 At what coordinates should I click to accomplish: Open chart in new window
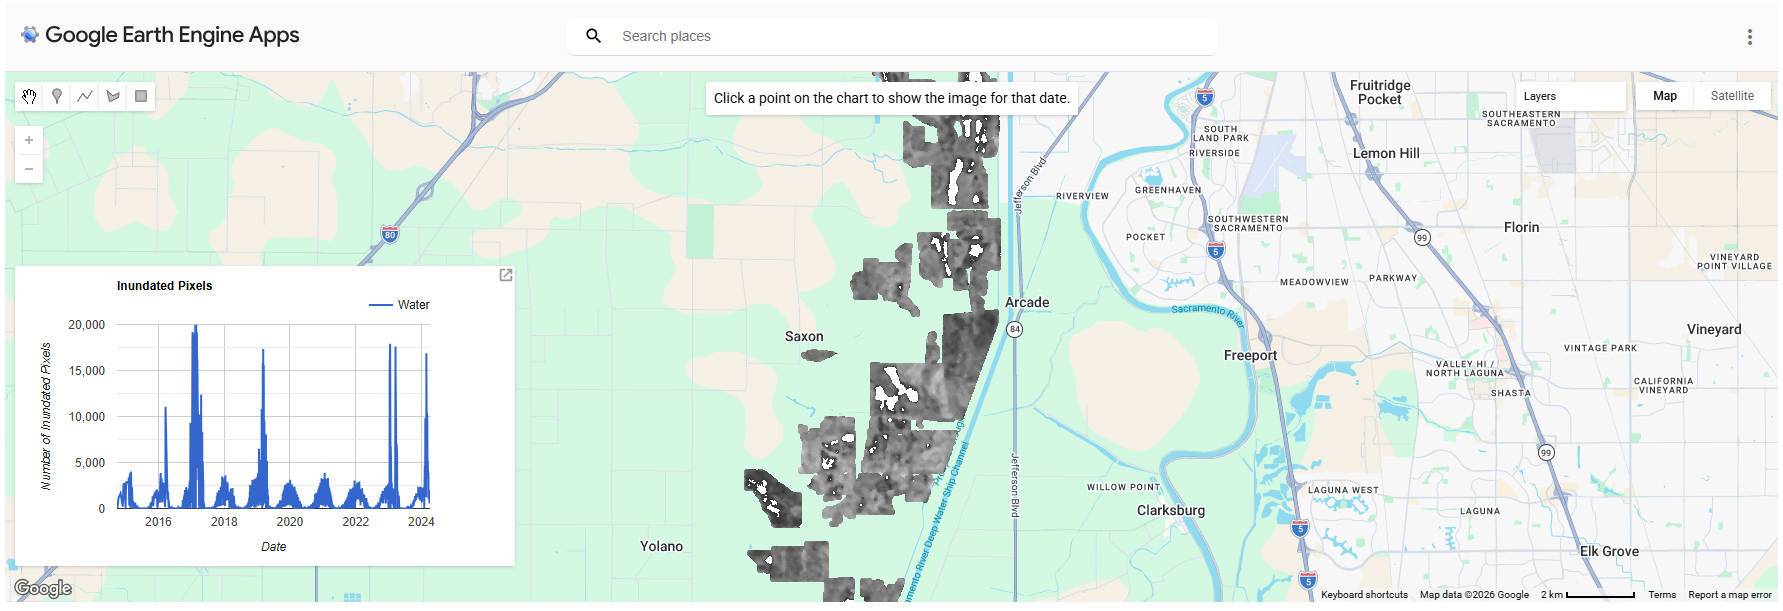(x=506, y=275)
